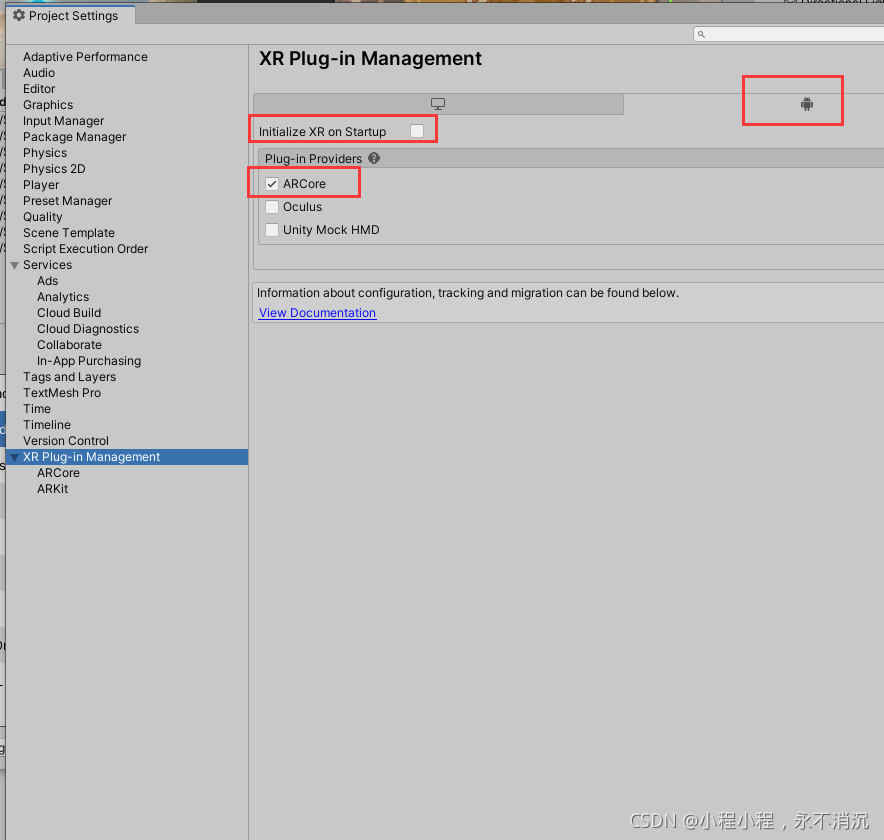The image size is (884, 840).
Task: Open the Physics 2D settings
Action: [54, 169]
